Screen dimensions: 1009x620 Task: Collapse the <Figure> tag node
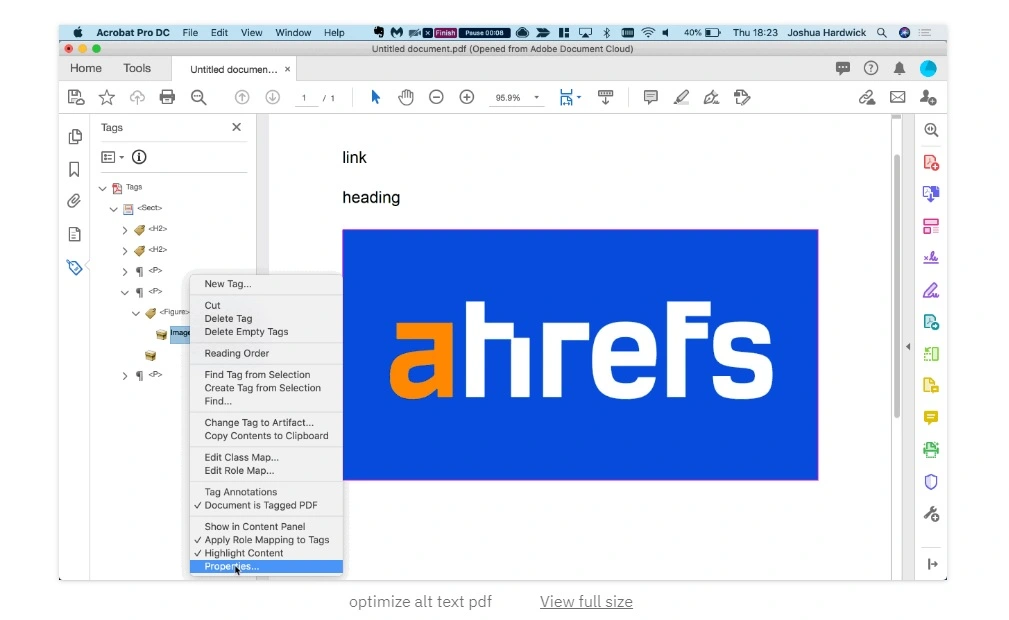[136, 313]
